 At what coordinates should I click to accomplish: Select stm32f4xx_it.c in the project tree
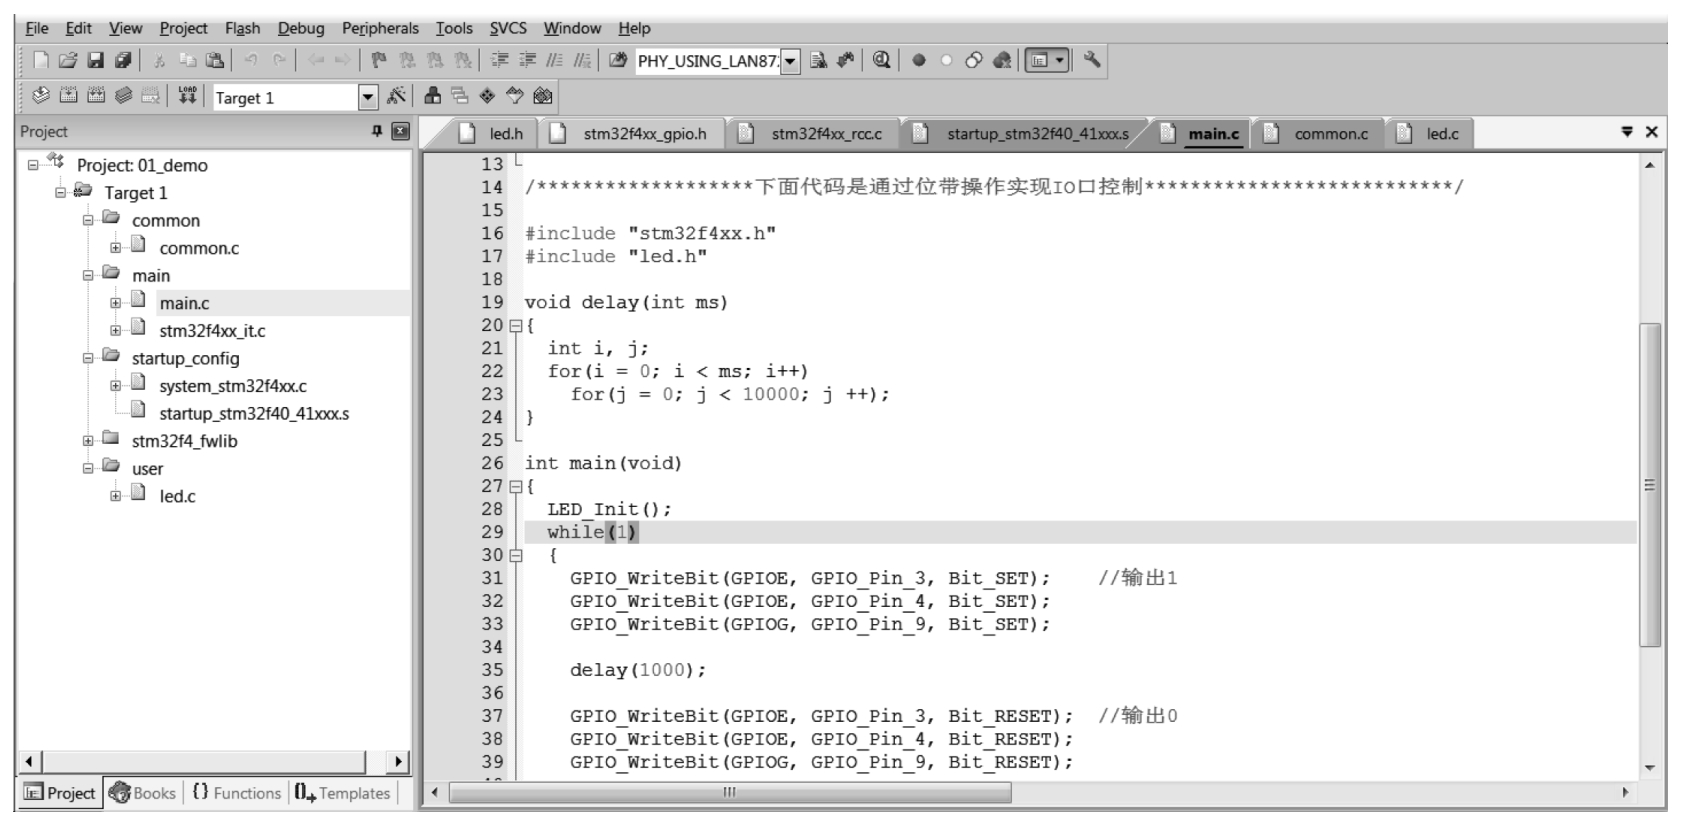212,331
